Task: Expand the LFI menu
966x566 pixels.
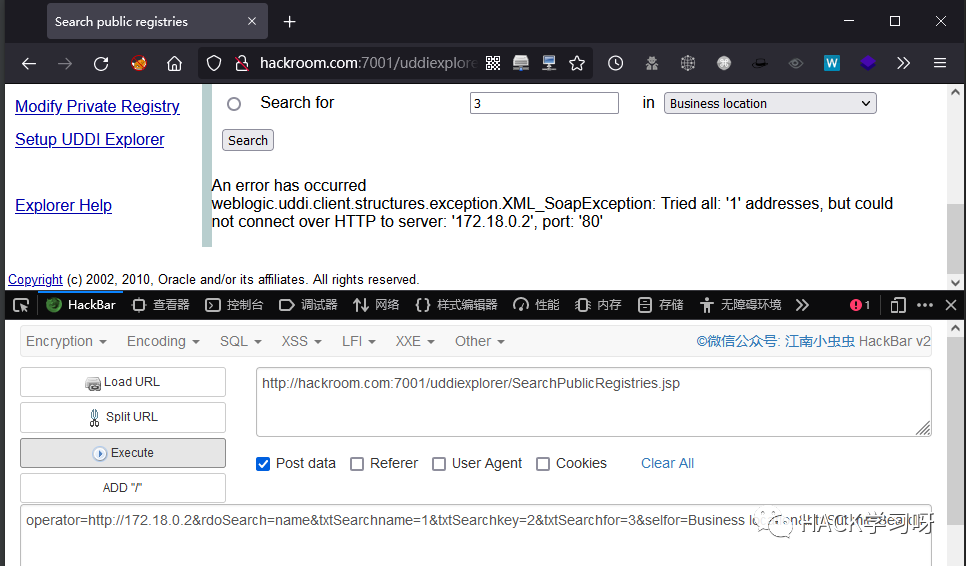Action: (x=359, y=341)
